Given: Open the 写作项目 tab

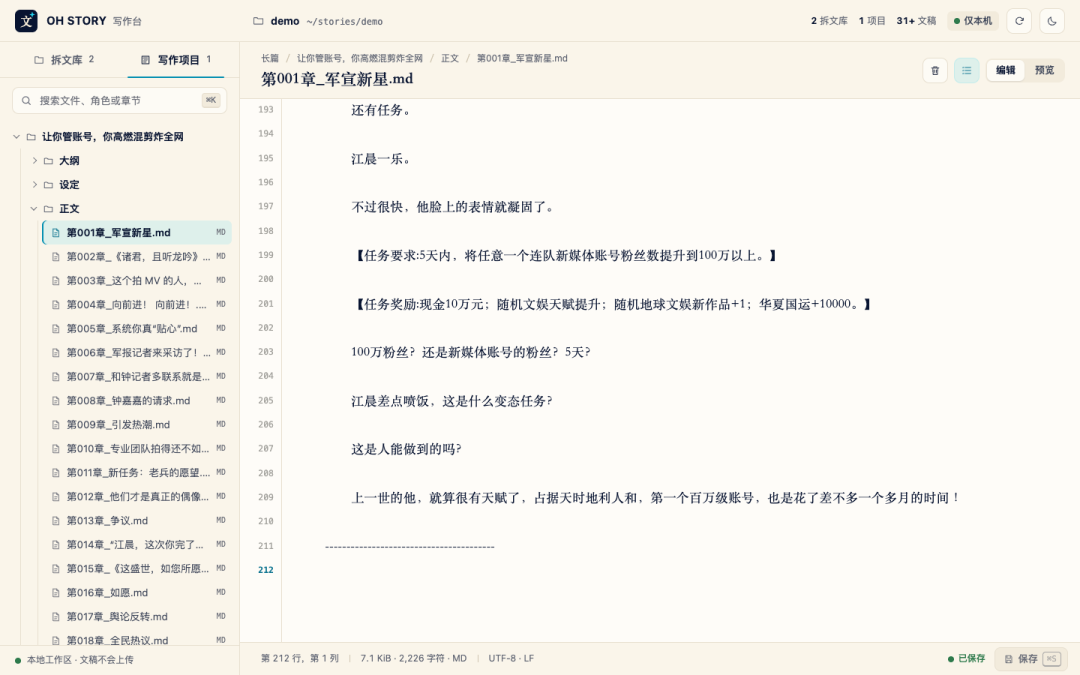Looking at the screenshot, I should 176,60.
